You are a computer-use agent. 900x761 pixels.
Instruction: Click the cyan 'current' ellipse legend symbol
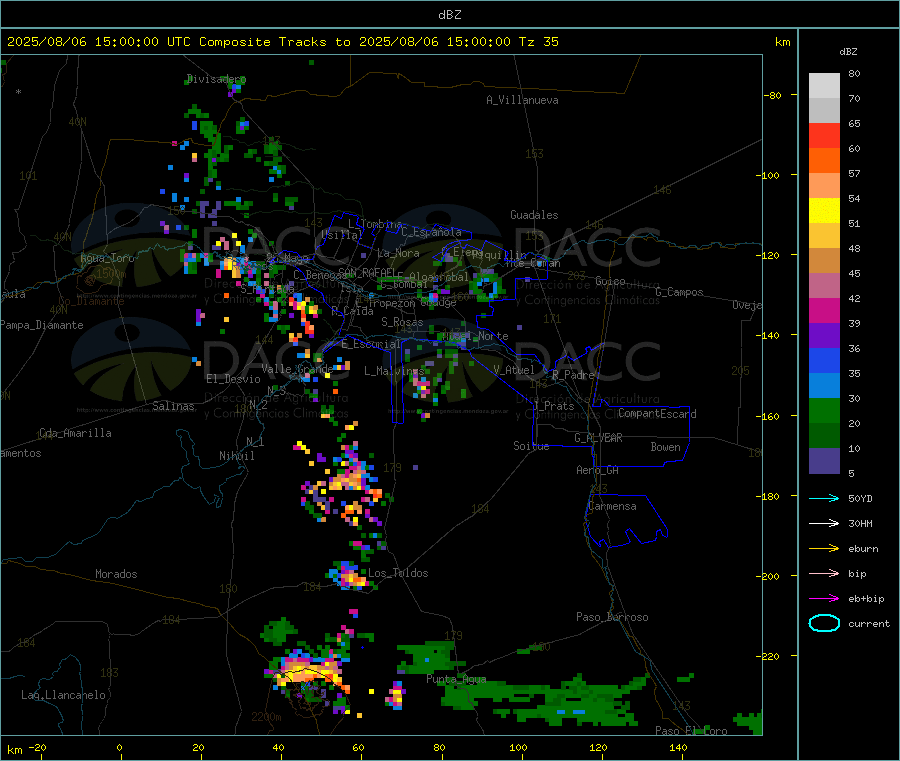click(824, 623)
